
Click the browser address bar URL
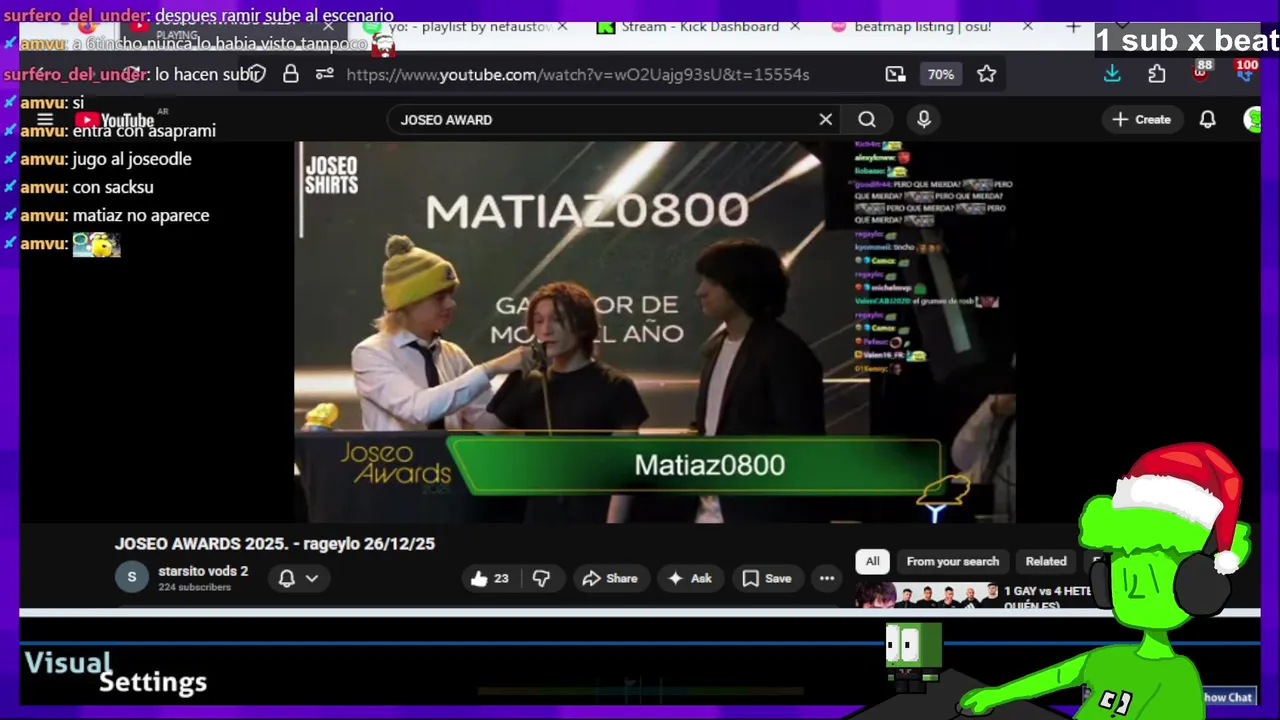coord(578,74)
